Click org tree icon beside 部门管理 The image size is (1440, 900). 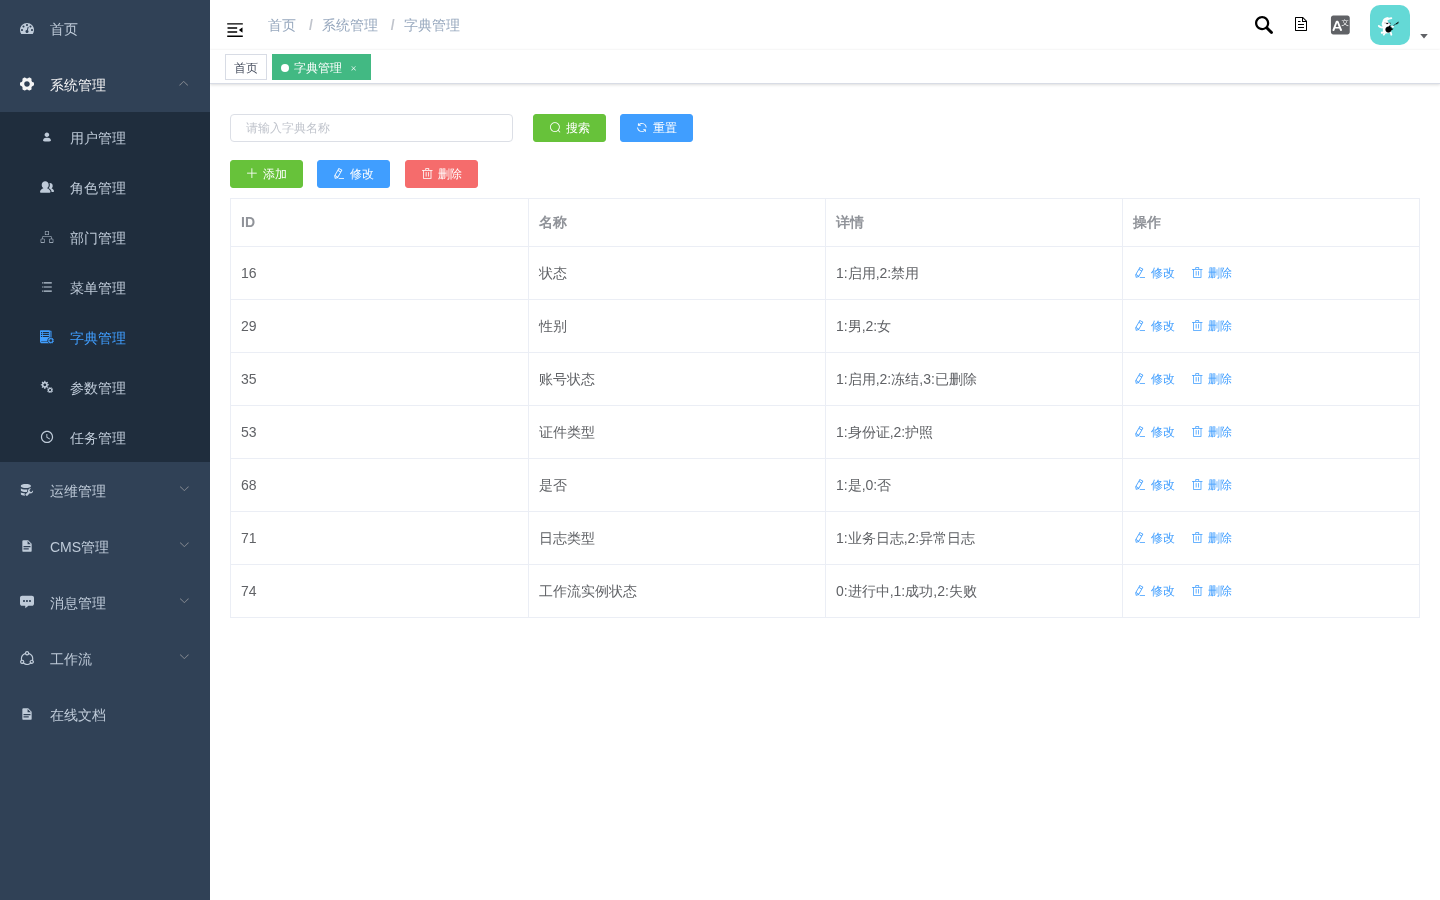[47, 237]
